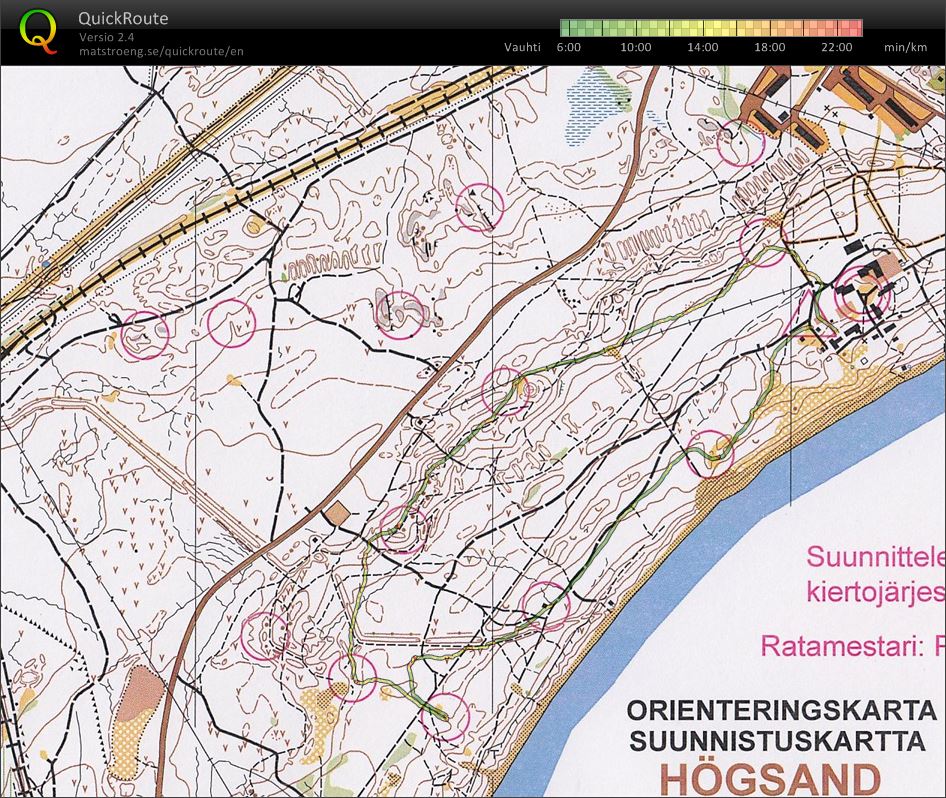The height and width of the screenshot is (798, 946).
Task: Click the orange HÖGSAND map title
Action: 772,778
